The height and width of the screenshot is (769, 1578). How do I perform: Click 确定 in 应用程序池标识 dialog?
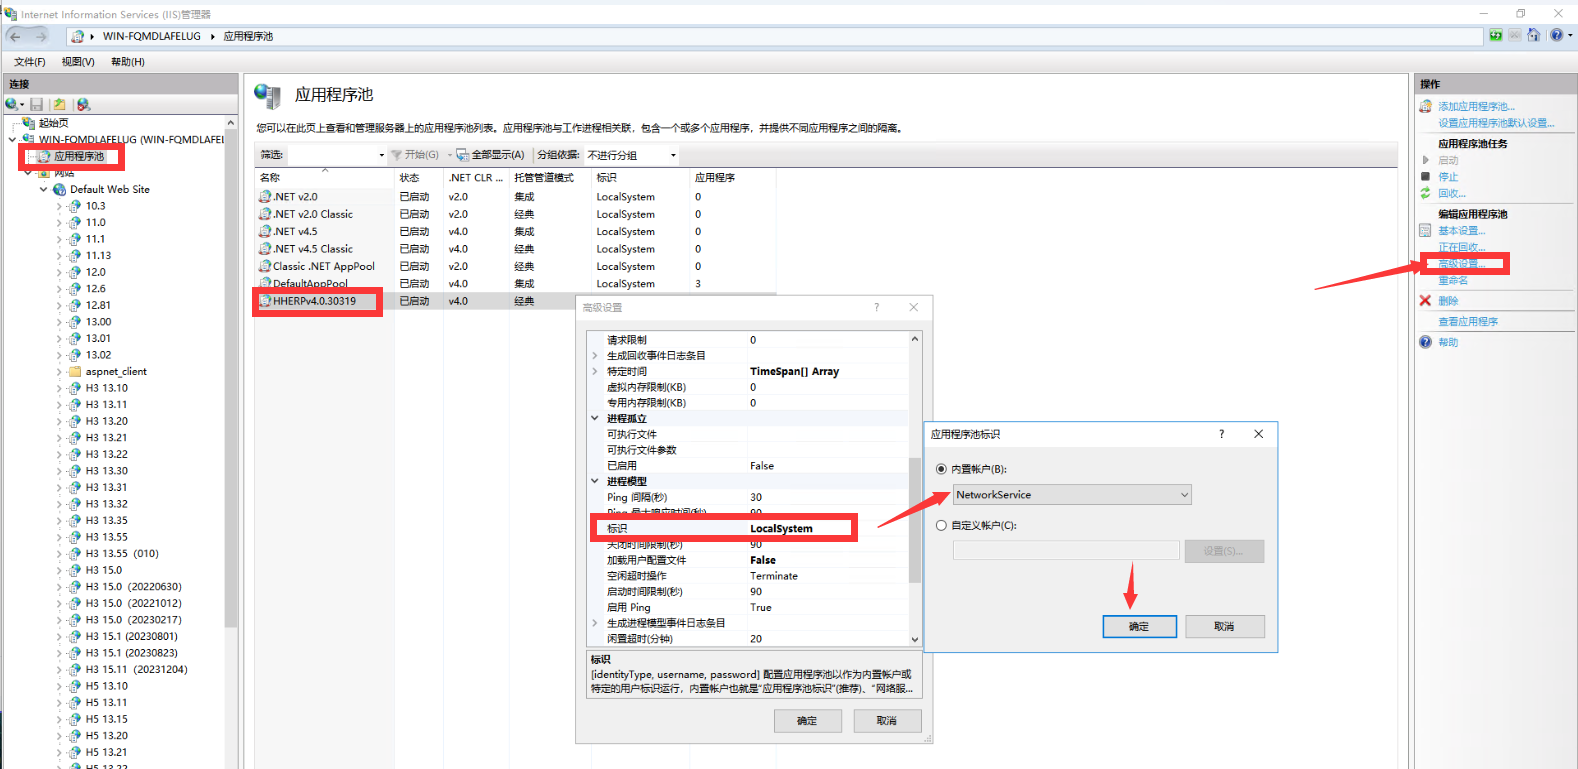[x=1139, y=626]
